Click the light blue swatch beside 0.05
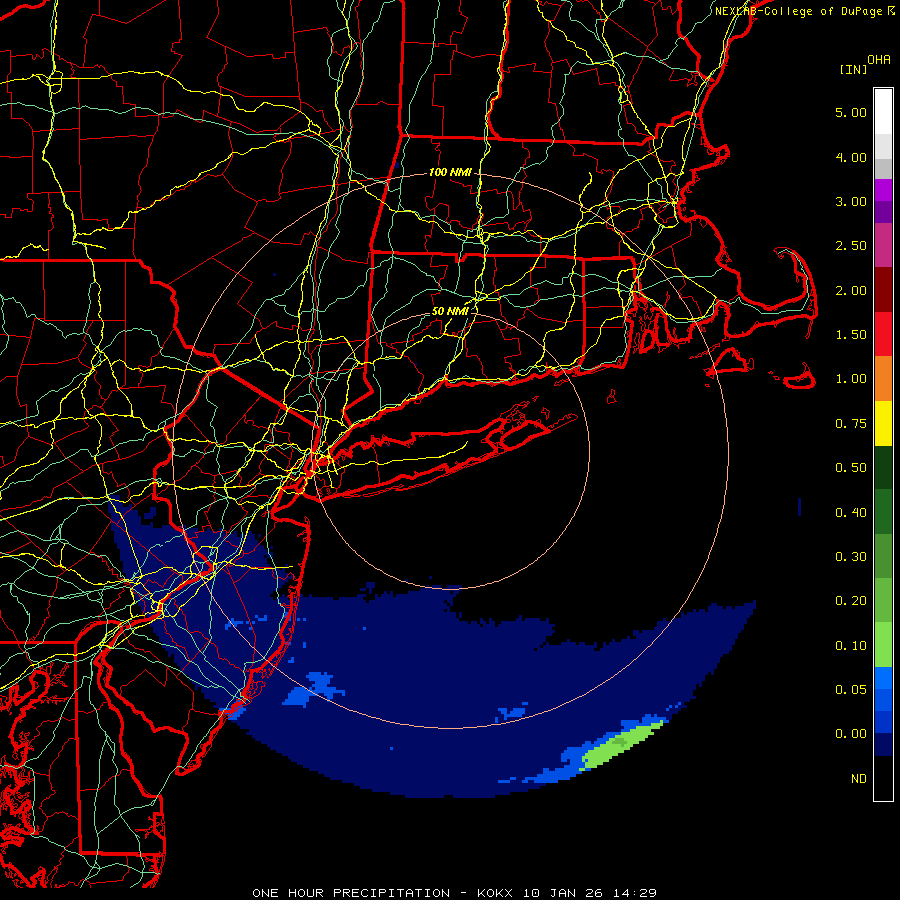This screenshot has height=900, width=900. tap(883, 678)
